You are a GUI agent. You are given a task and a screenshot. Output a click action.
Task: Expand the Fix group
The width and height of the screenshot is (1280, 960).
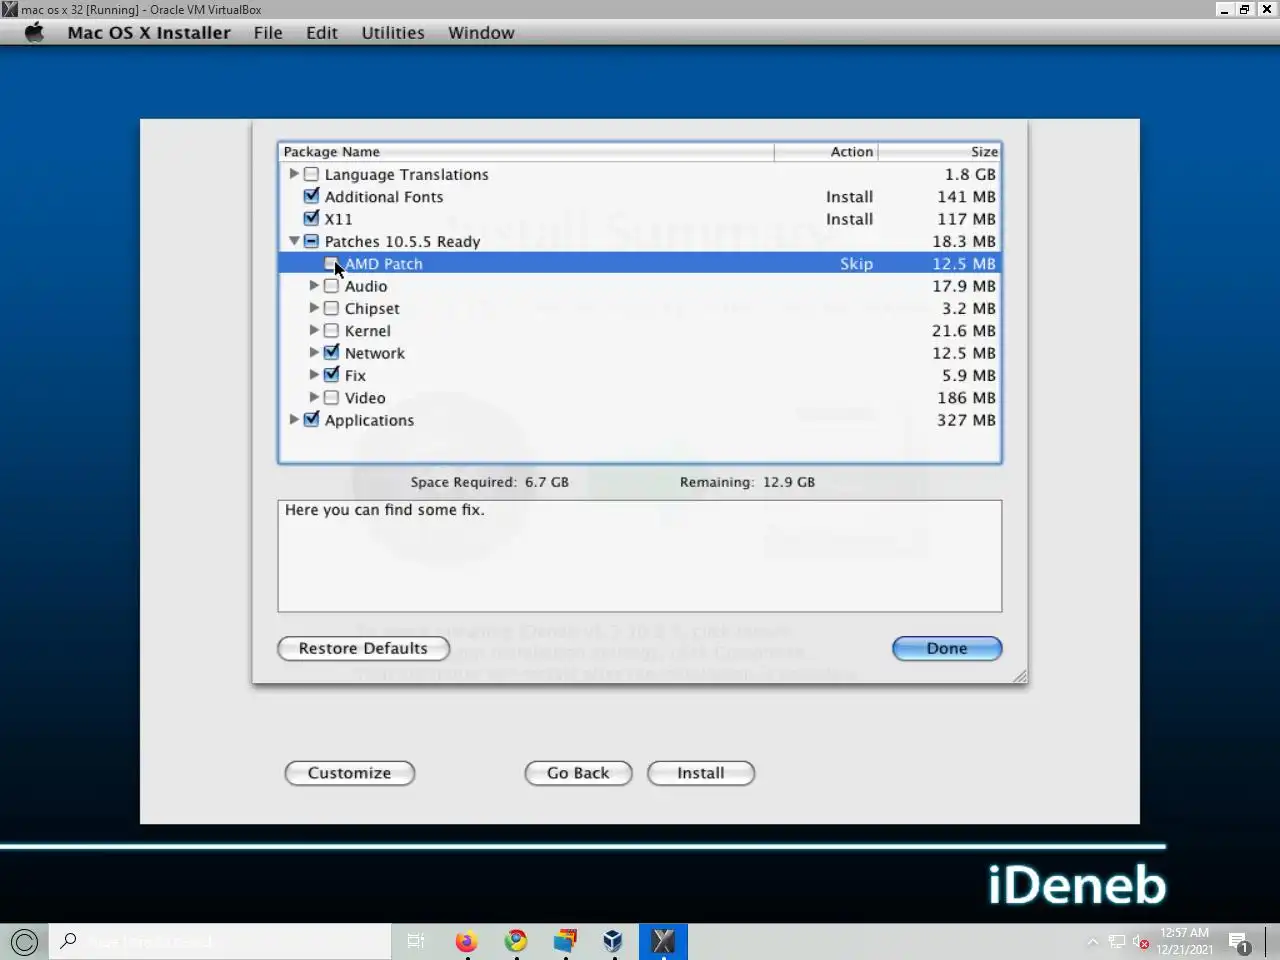coord(314,375)
